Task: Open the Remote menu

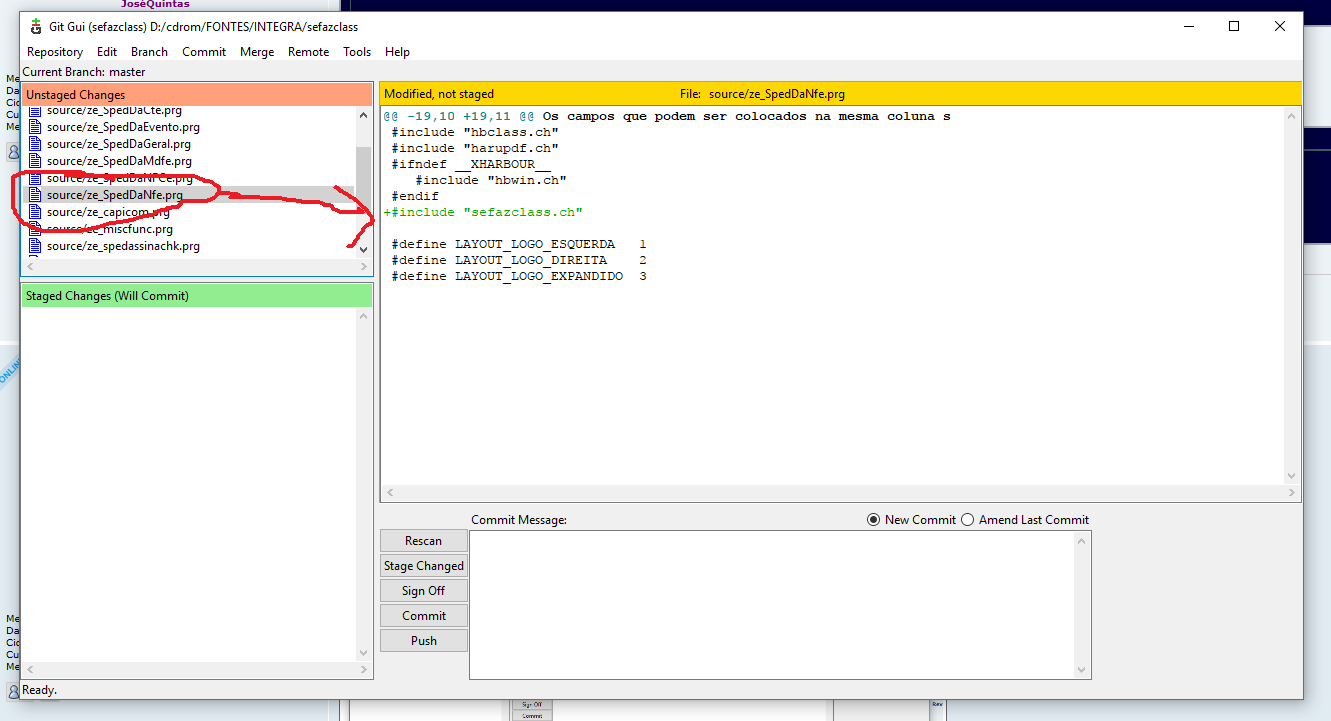Action: pyautogui.click(x=308, y=52)
